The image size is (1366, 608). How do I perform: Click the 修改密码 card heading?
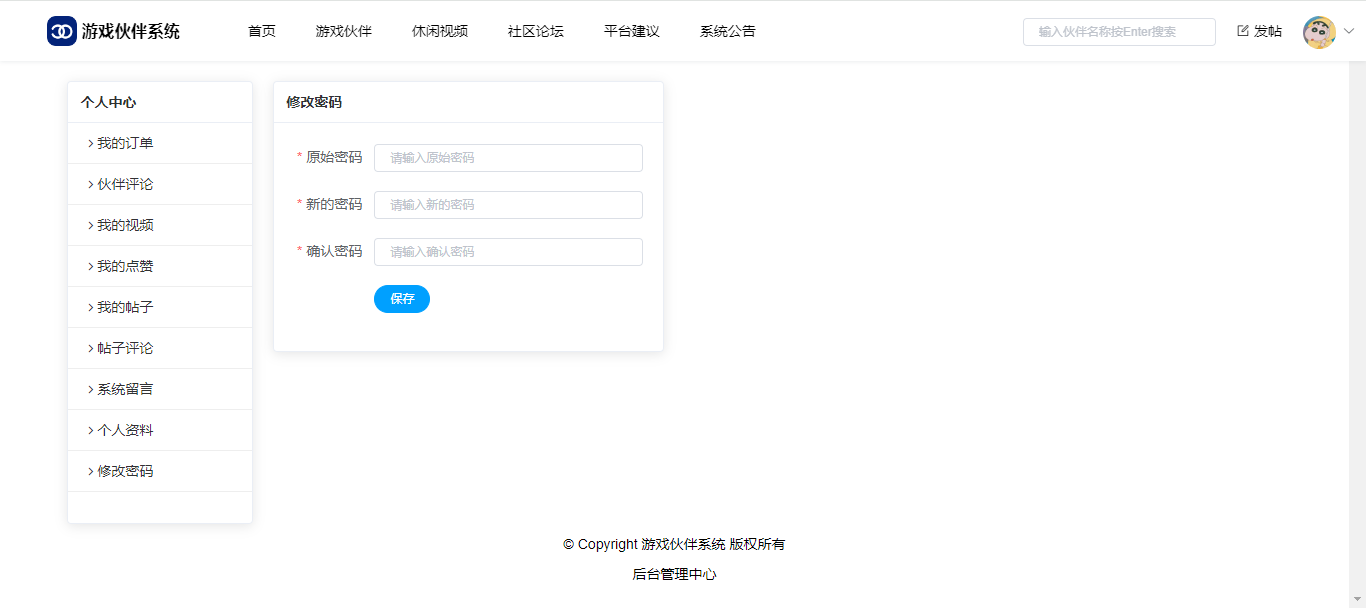point(314,102)
